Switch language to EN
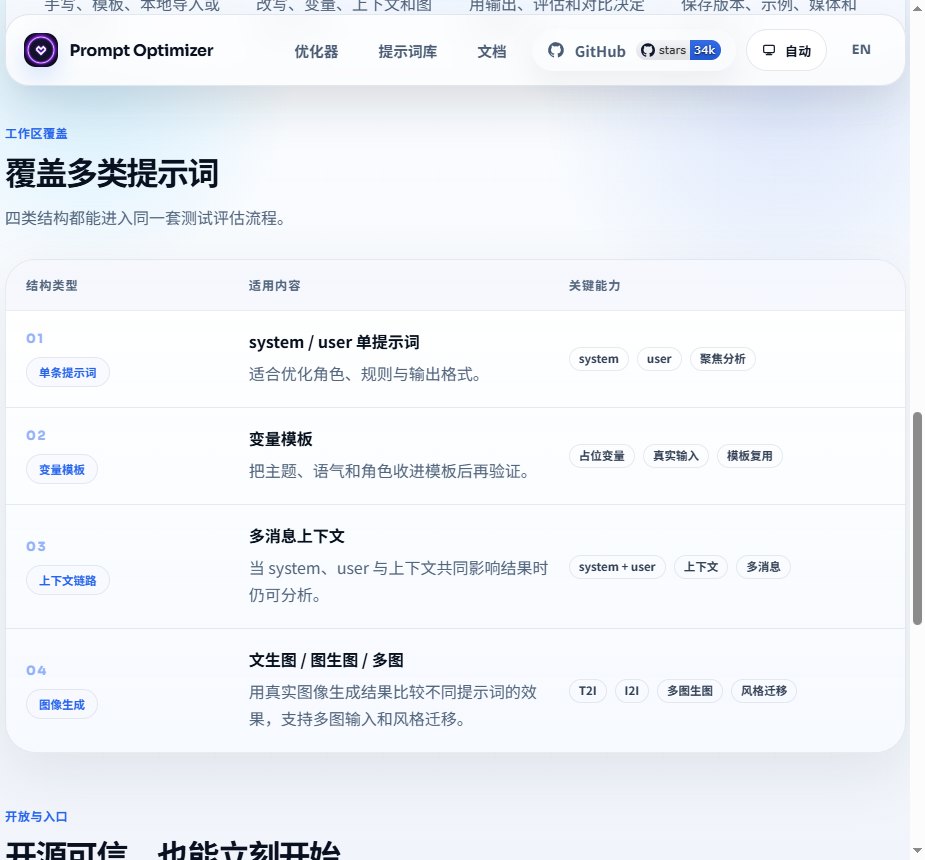Viewport: 925px width, 860px height. pyautogui.click(x=861, y=50)
